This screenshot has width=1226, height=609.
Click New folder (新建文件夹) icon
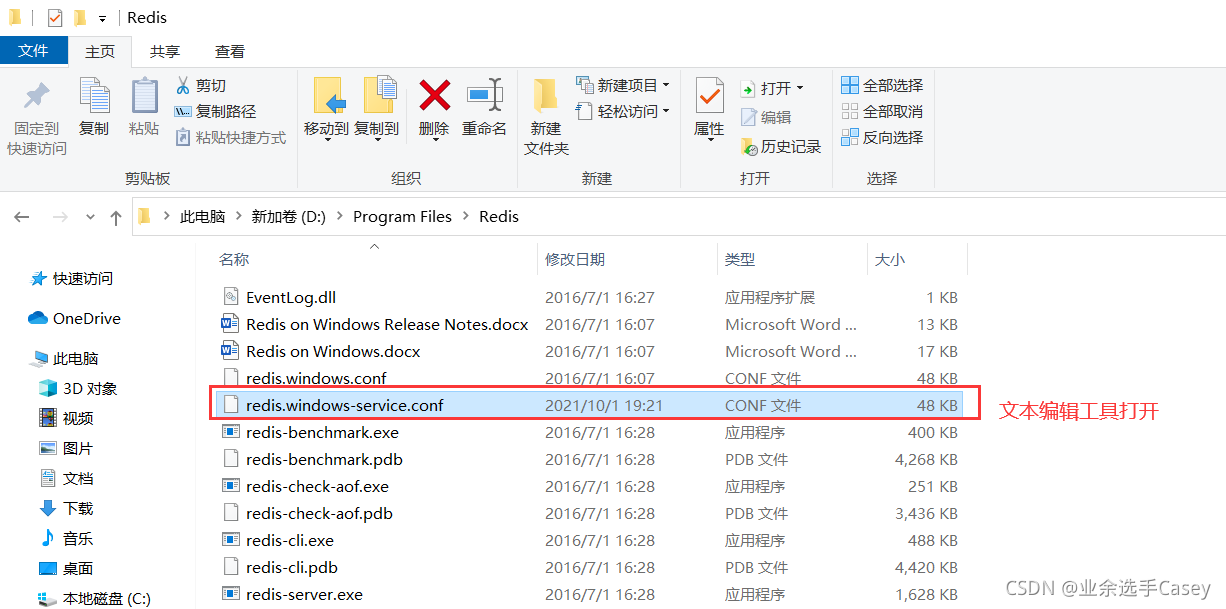click(546, 97)
